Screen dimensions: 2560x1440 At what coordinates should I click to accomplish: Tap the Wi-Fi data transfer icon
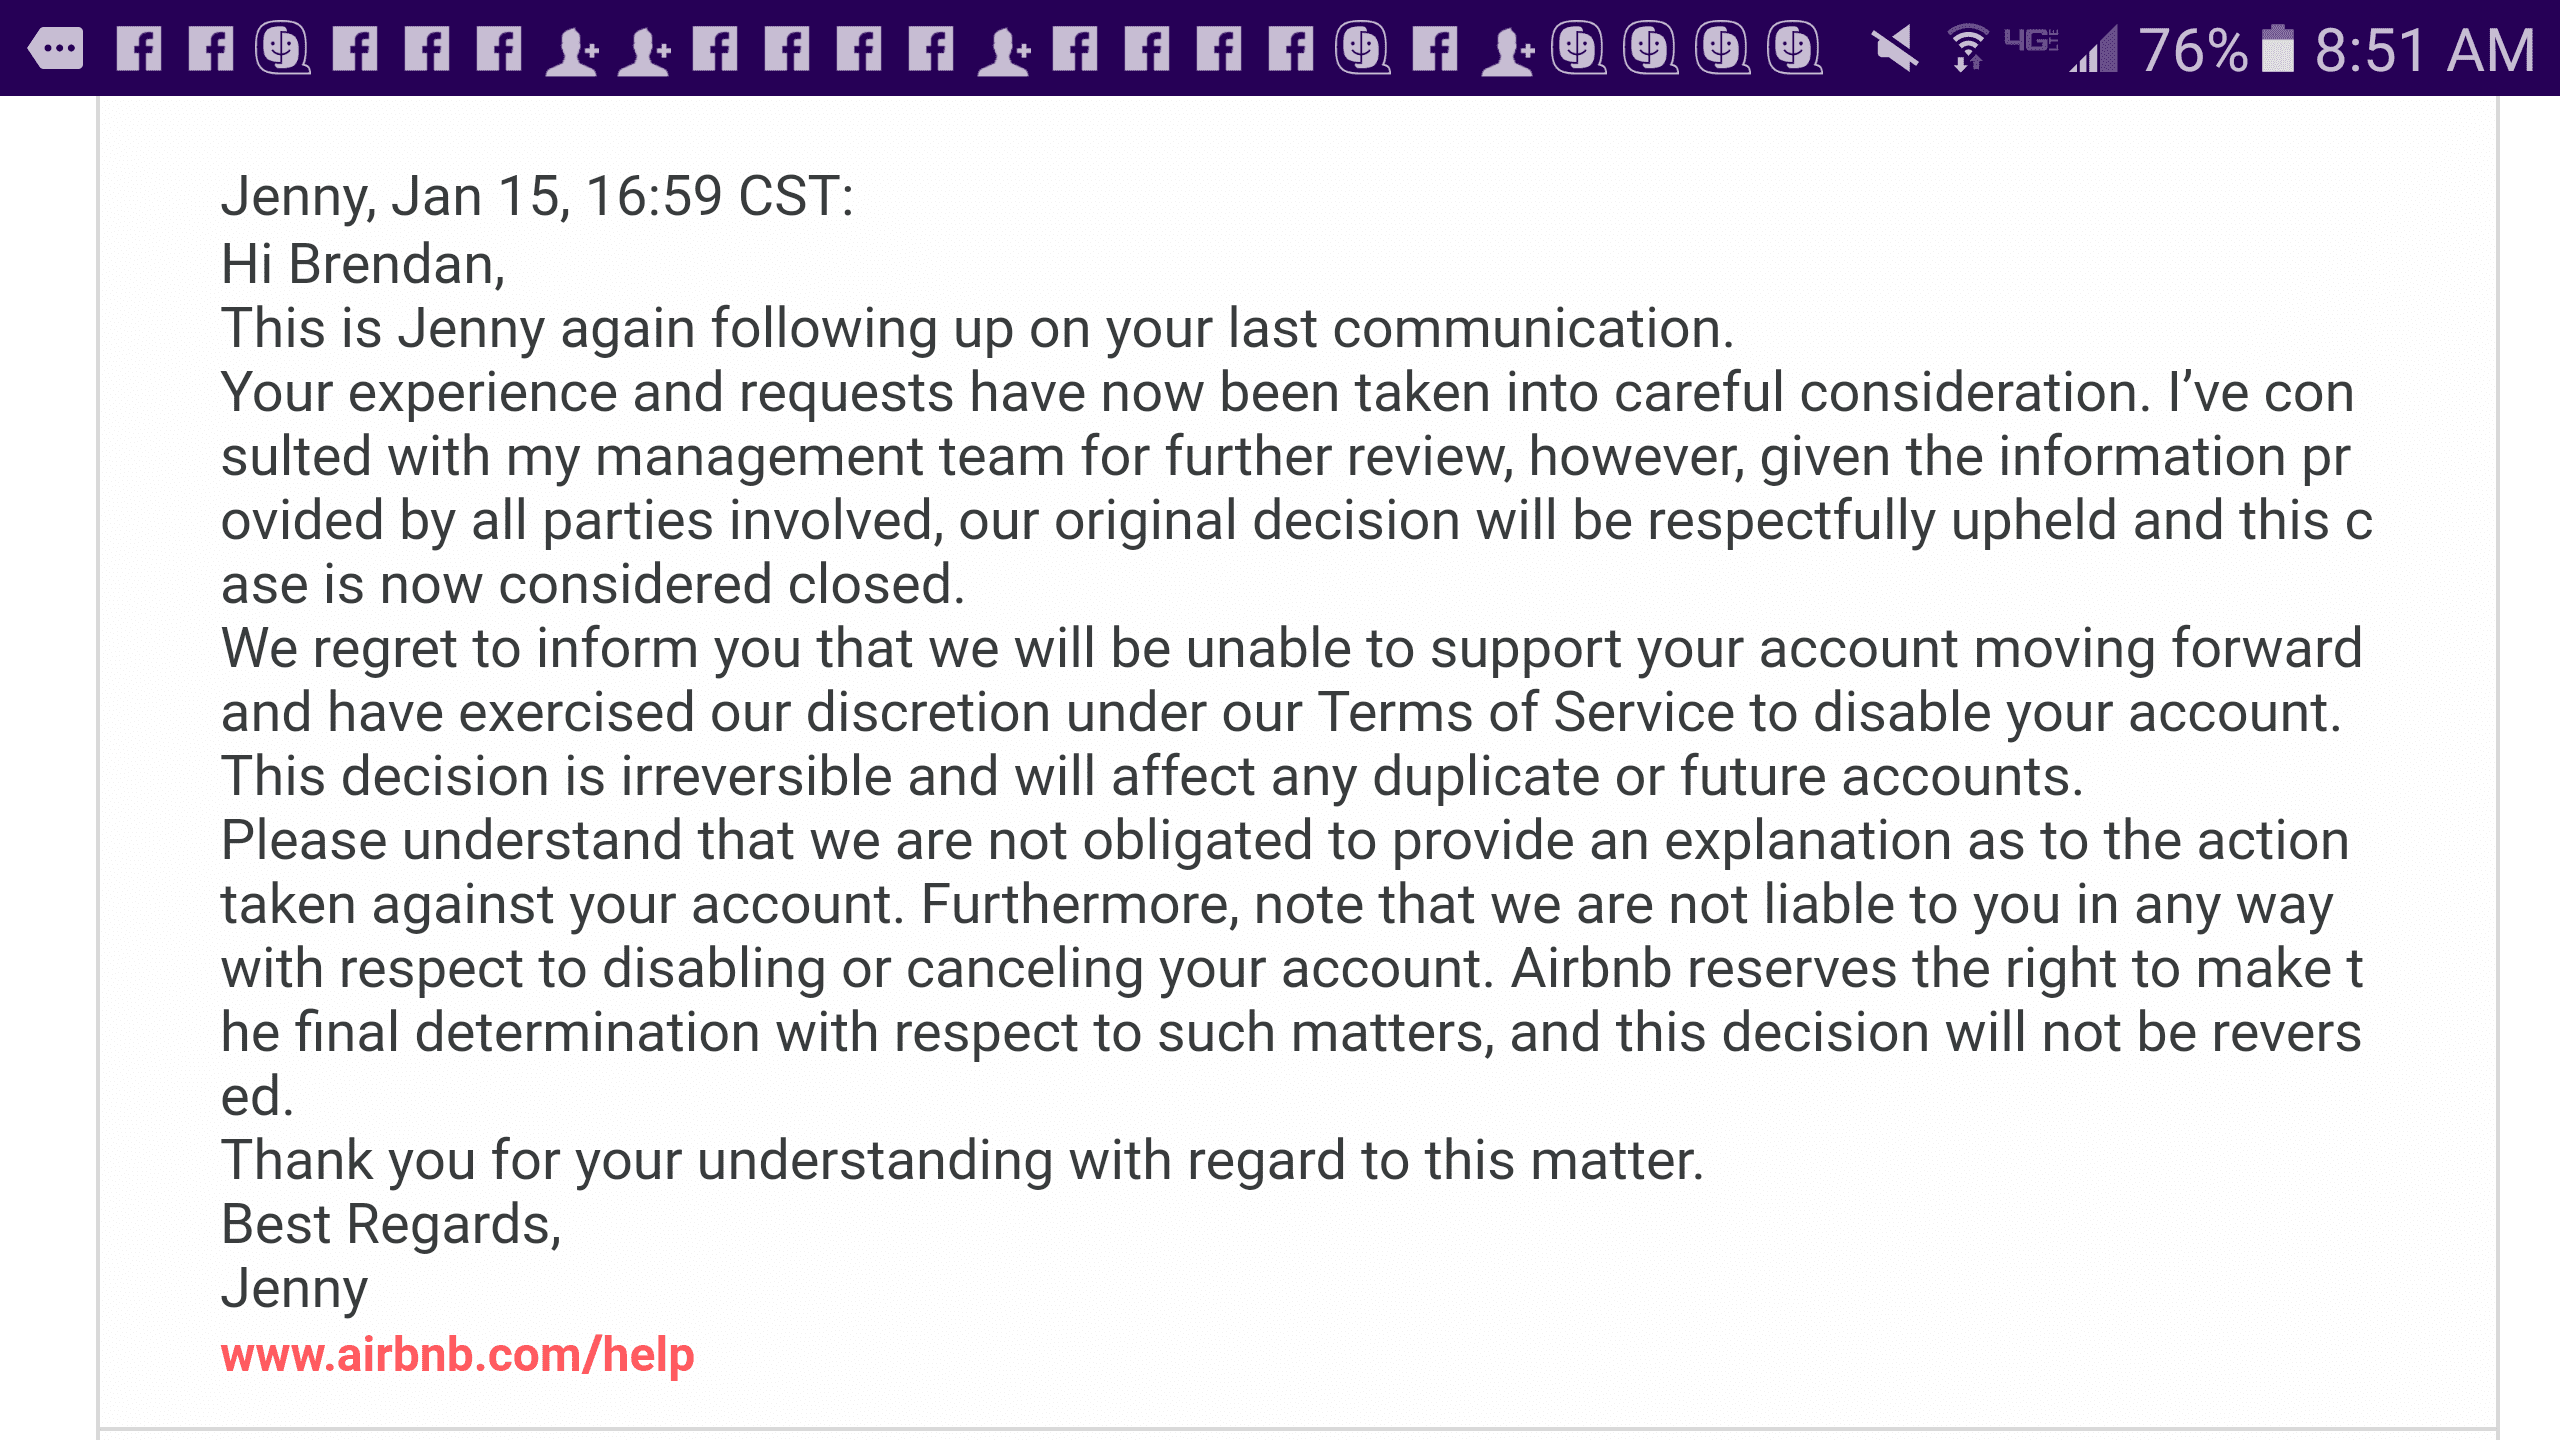(x=1968, y=48)
